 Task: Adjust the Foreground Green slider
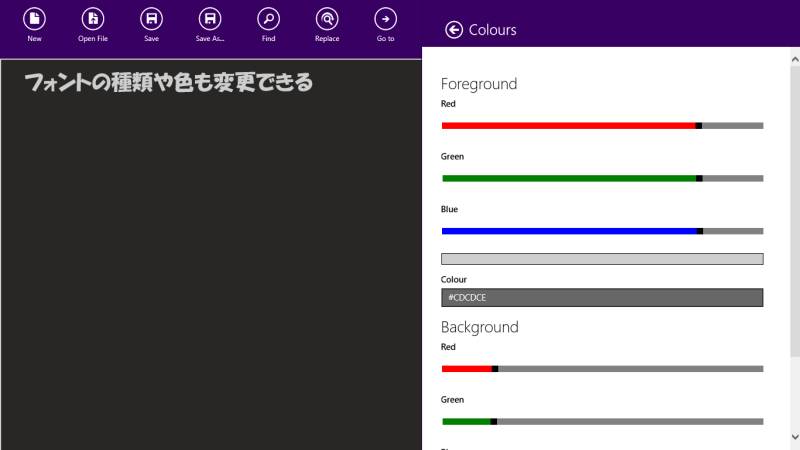pyautogui.click(x=602, y=179)
